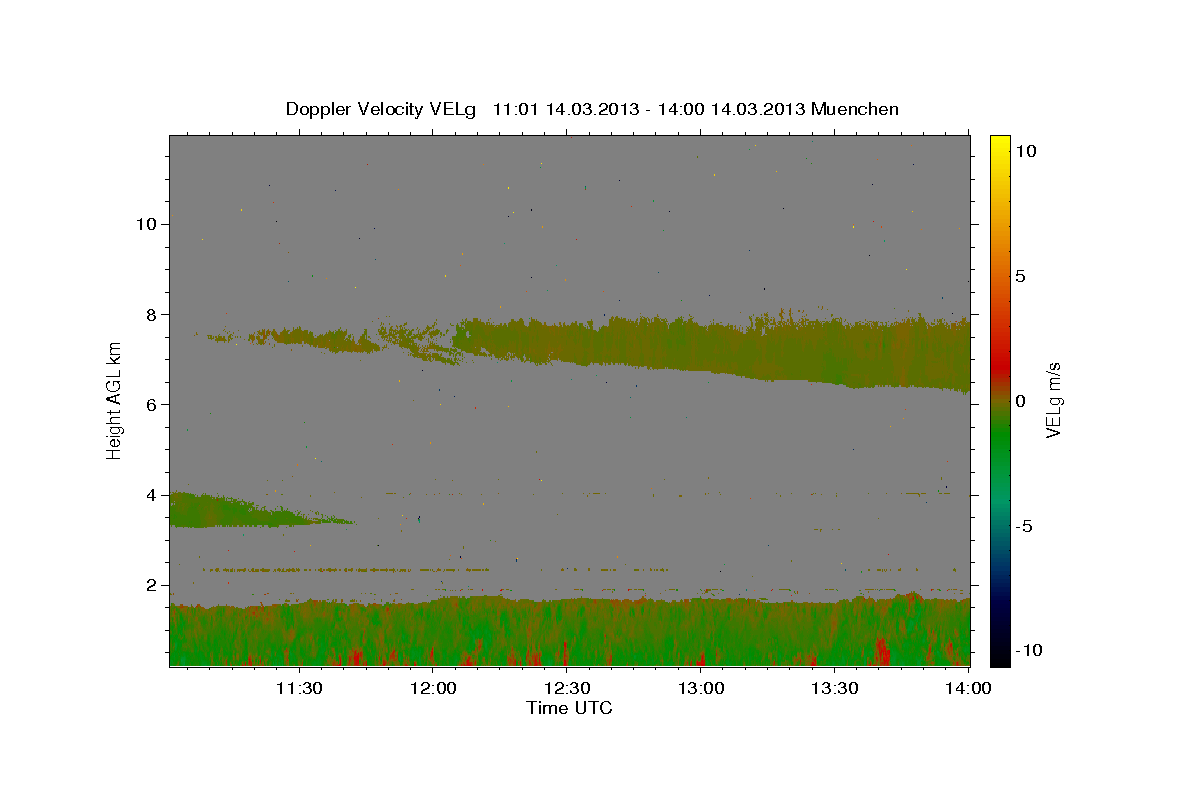Click the 14:00 time tick label
The width and height of the screenshot is (1200, 800).
pos(968,688)
